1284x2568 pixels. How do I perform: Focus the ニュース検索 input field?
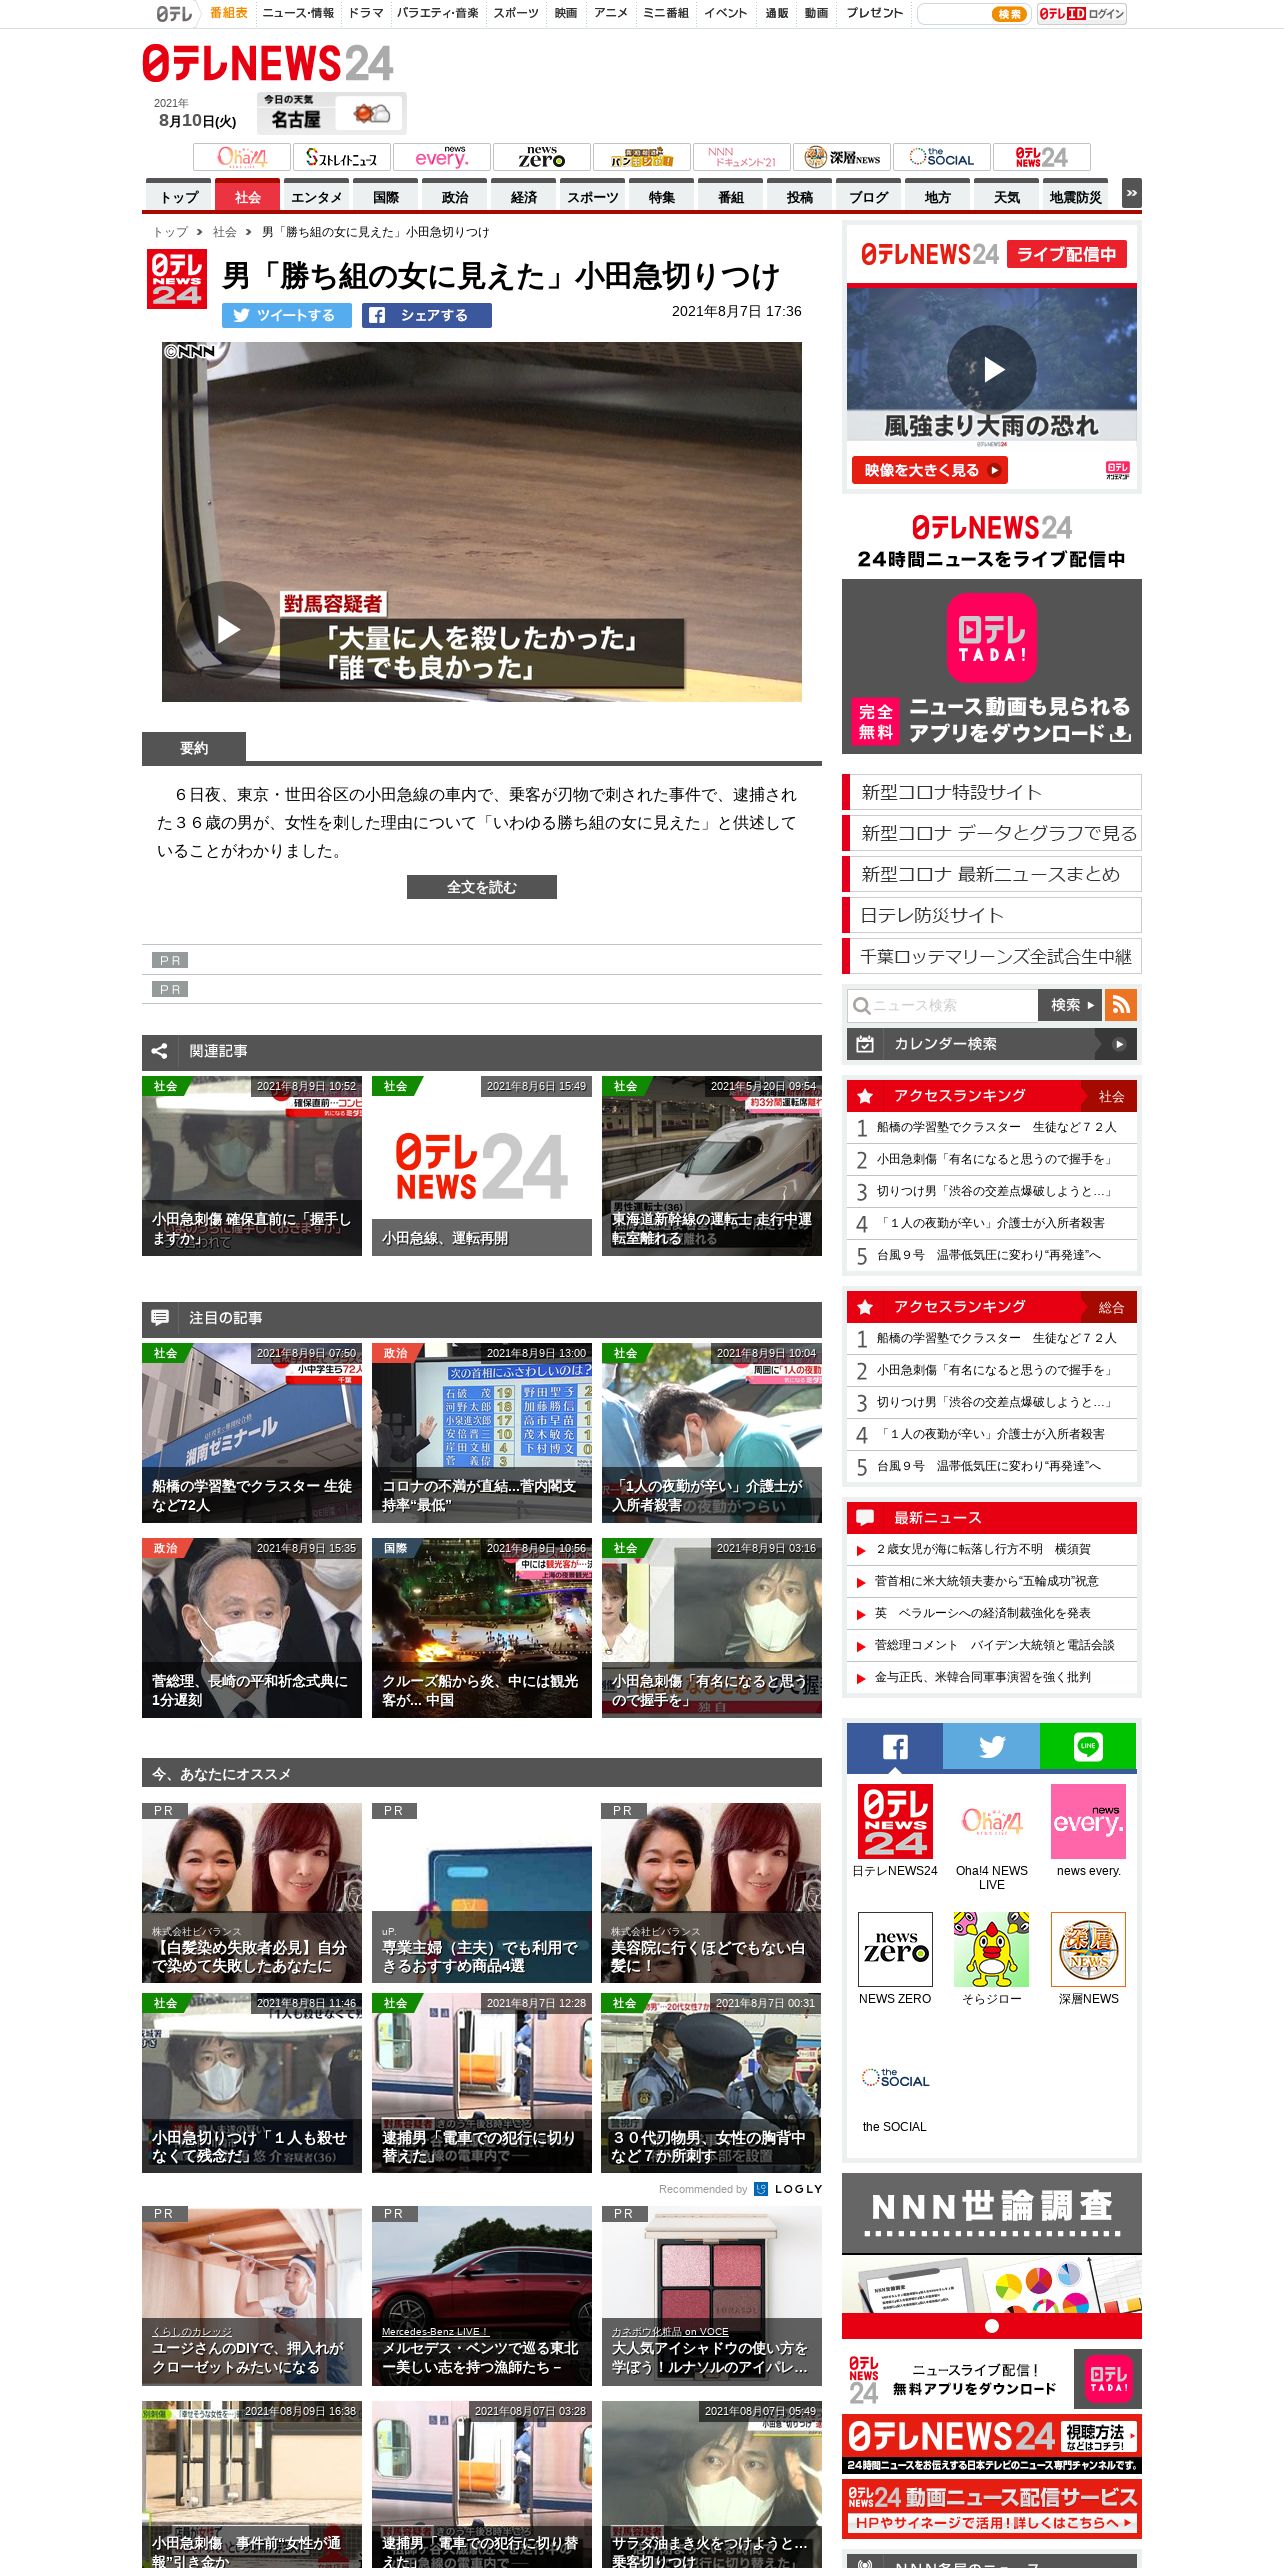coord(943,1005)
